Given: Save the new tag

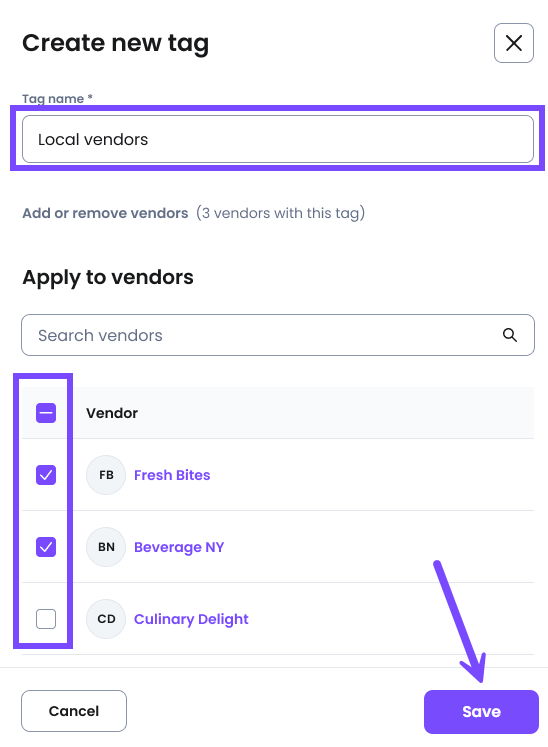Looking at the screenshot, I should click(481, 712).
